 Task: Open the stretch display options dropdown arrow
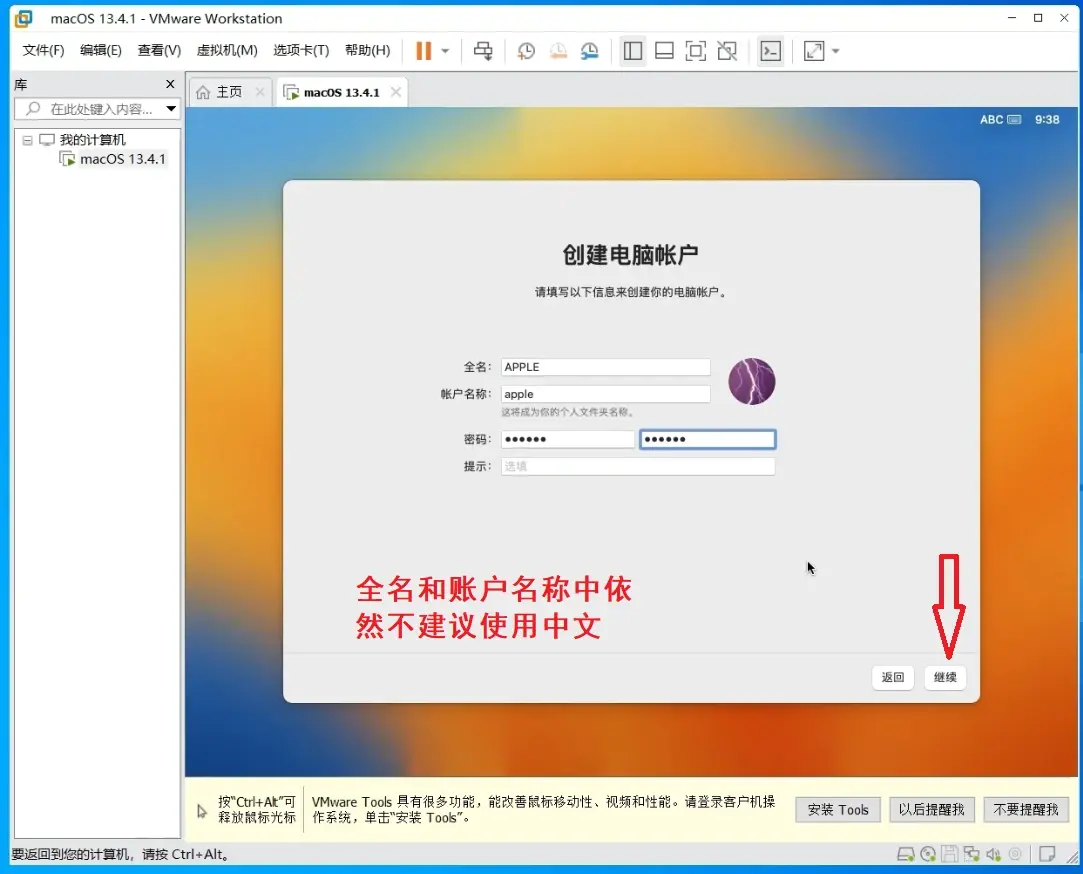point(836,50)
